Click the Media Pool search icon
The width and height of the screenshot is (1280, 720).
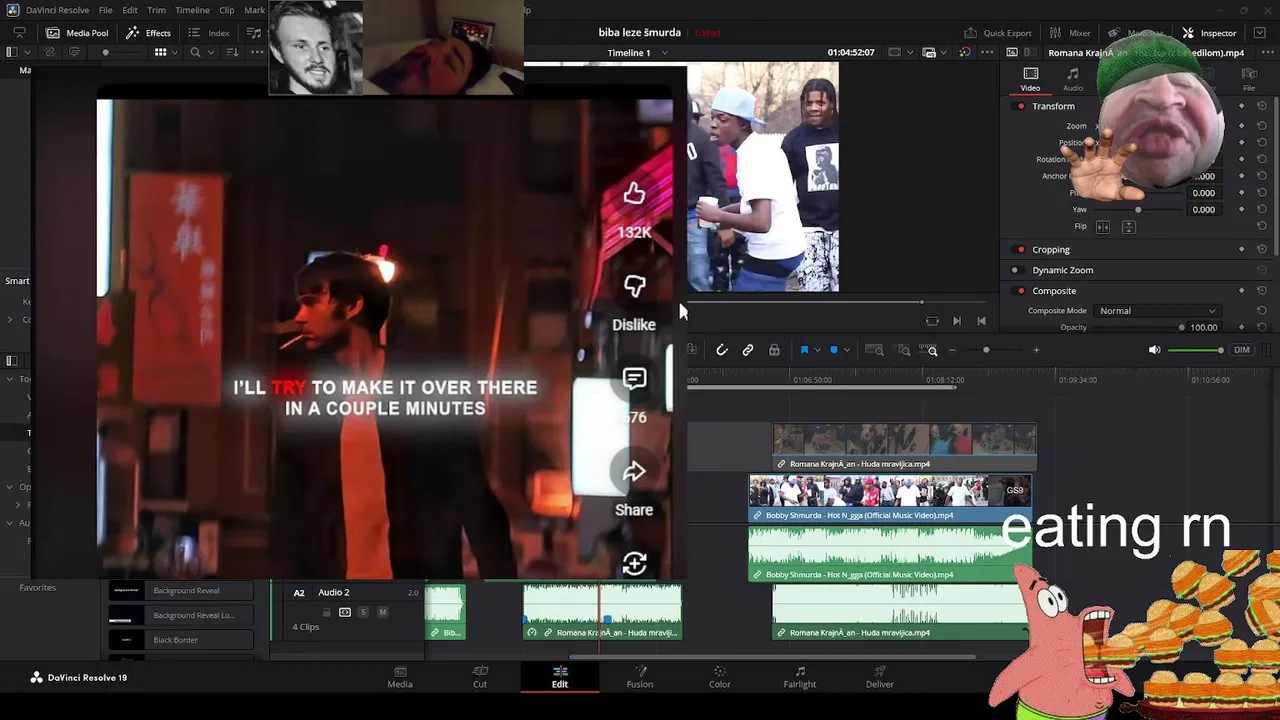tap(195, 52)
